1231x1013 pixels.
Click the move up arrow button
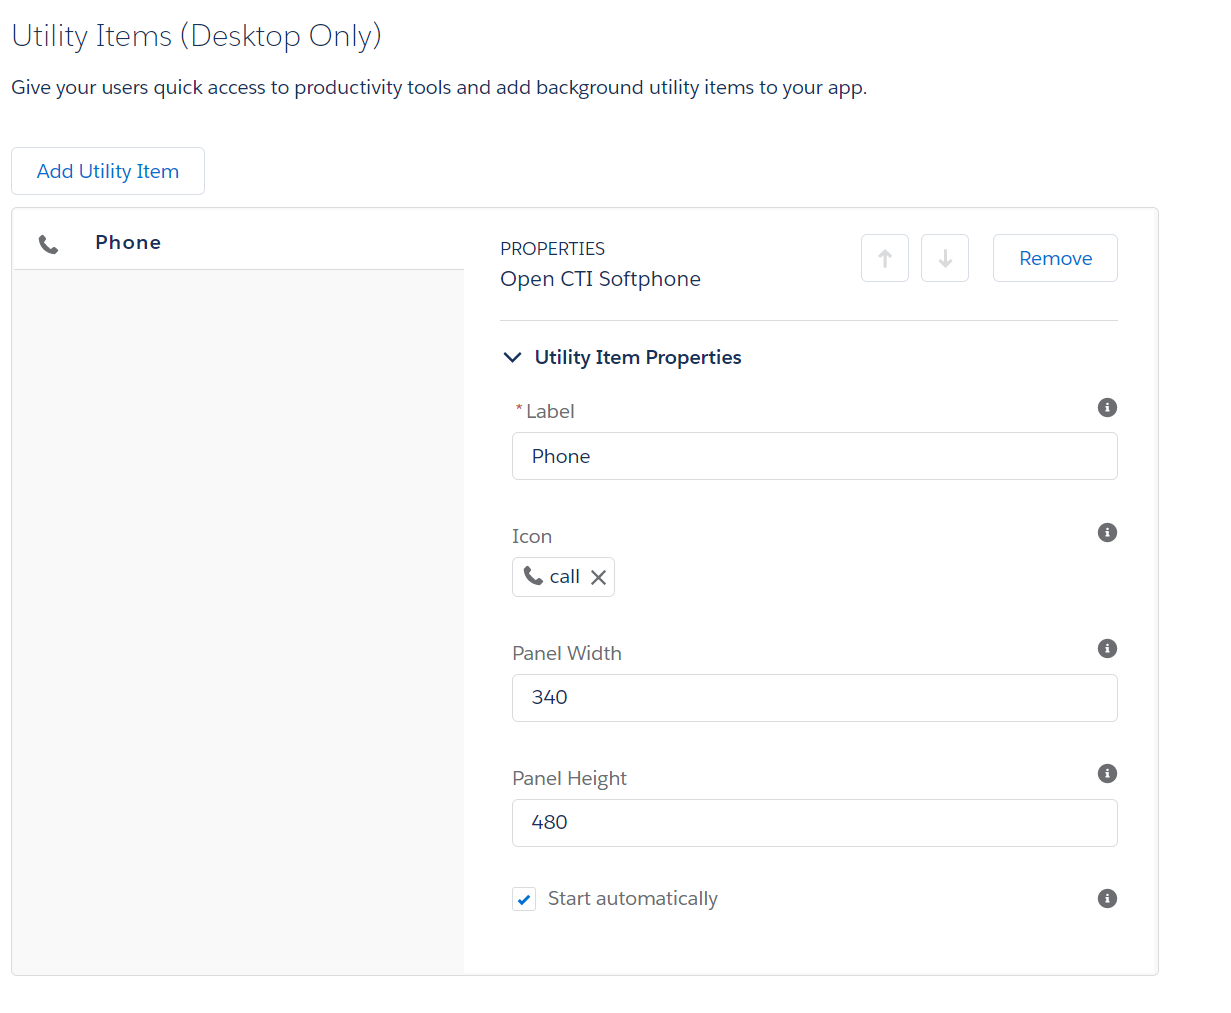point(885,258)
